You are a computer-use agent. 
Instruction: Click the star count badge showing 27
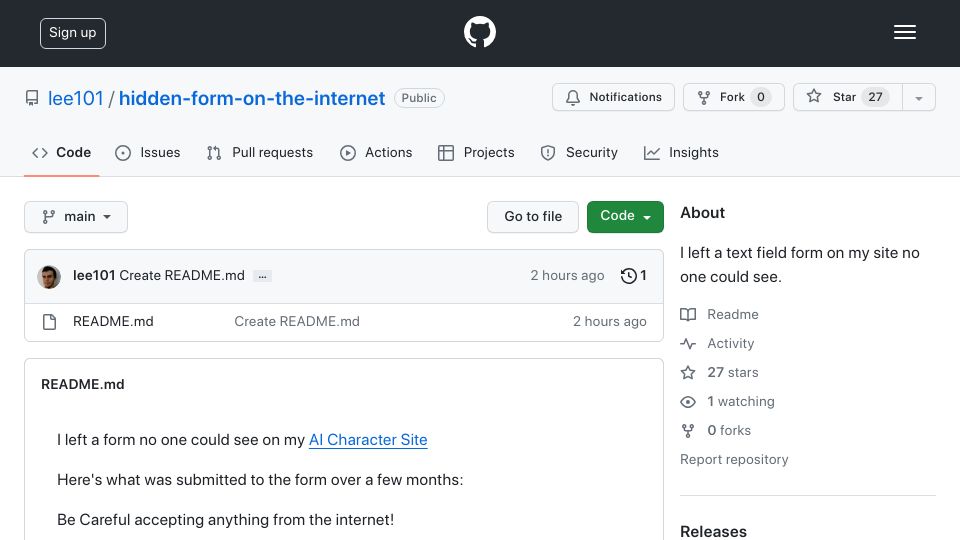pos(876,97)
